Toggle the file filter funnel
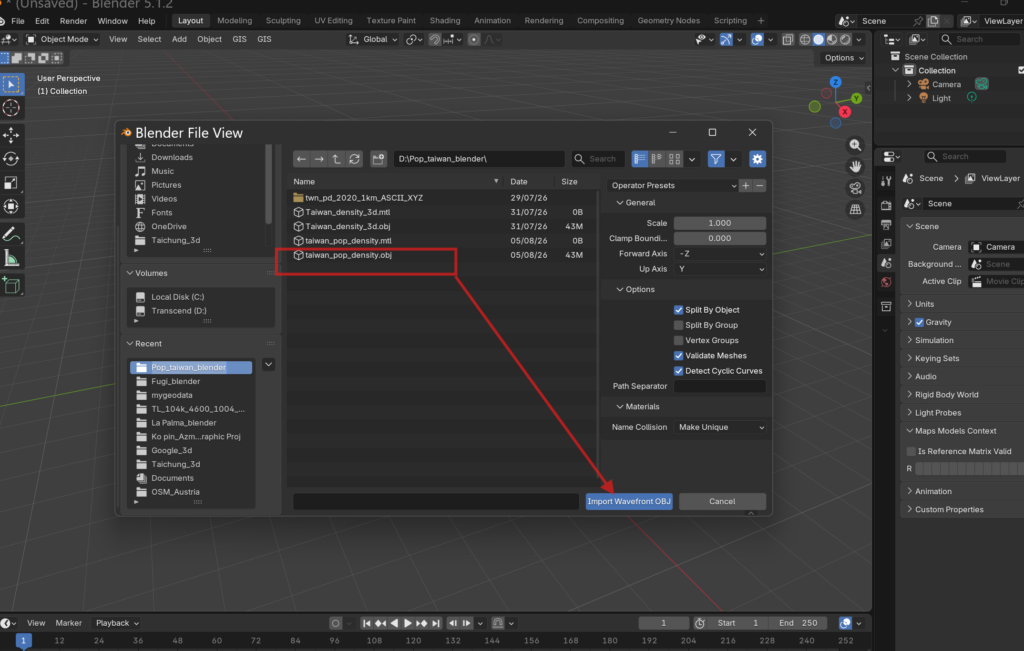 716,159
